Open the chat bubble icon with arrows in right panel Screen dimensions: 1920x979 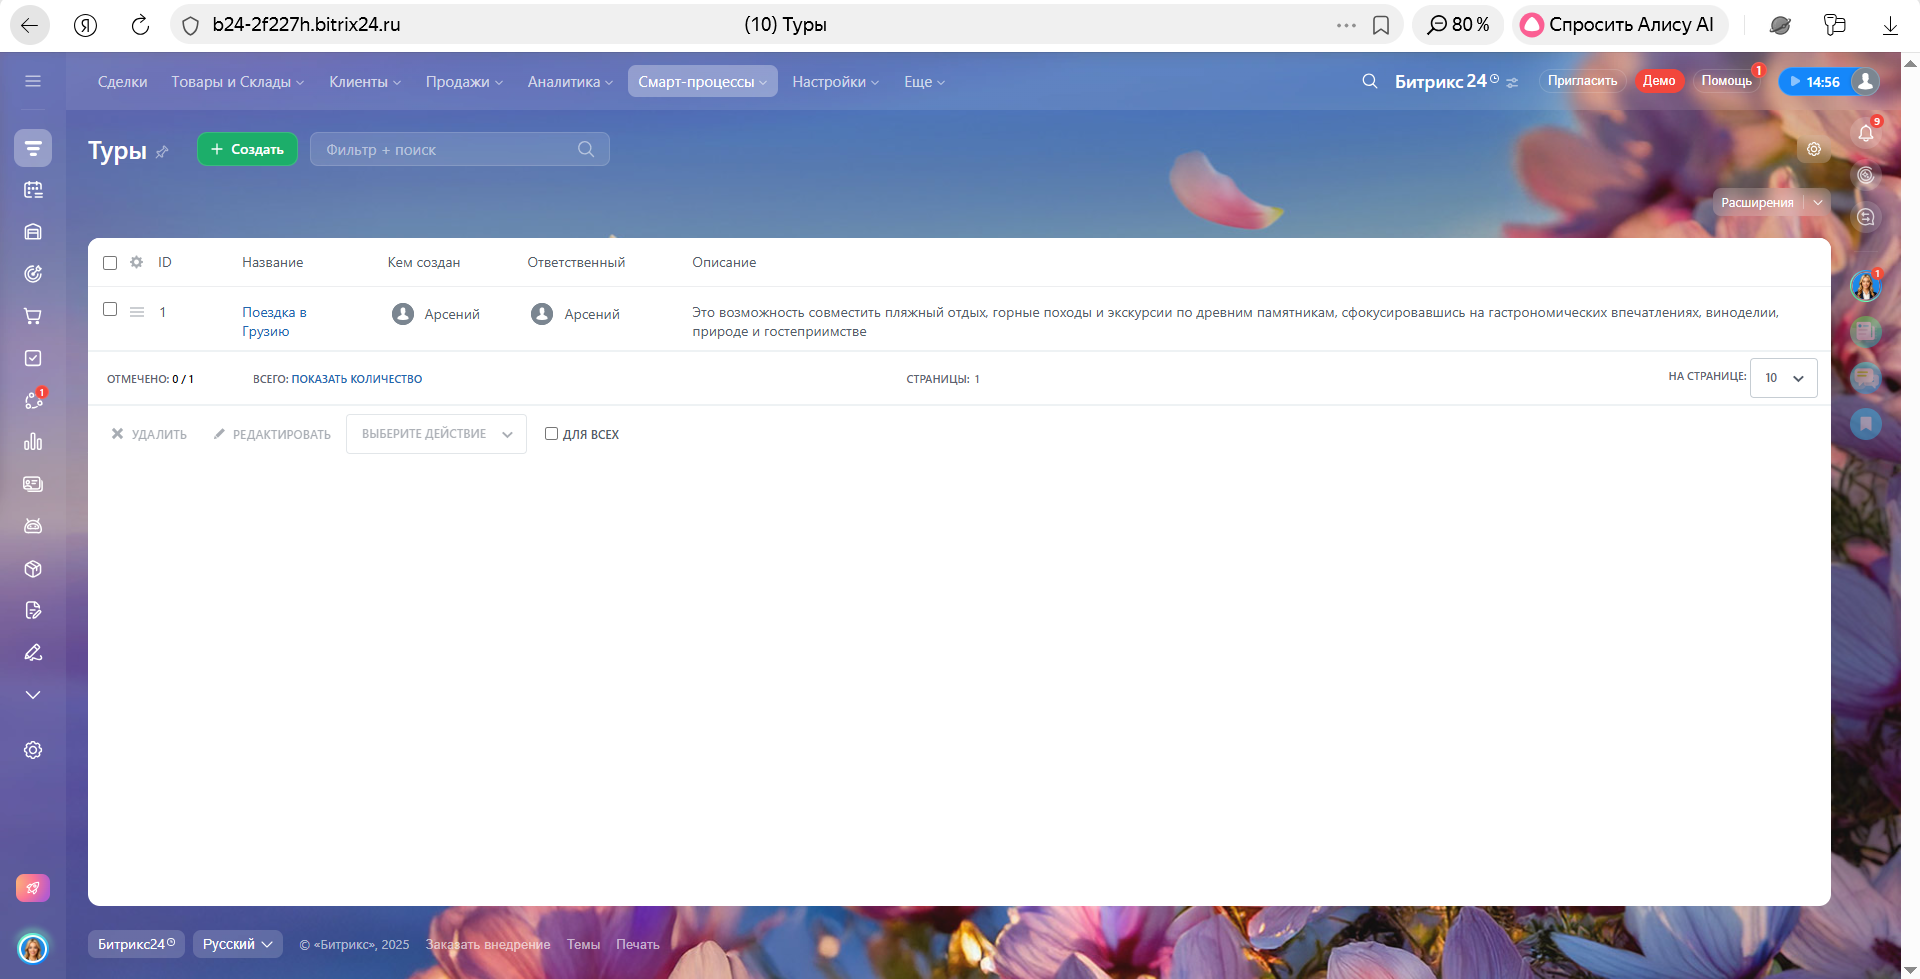(x=1866, y=217)
